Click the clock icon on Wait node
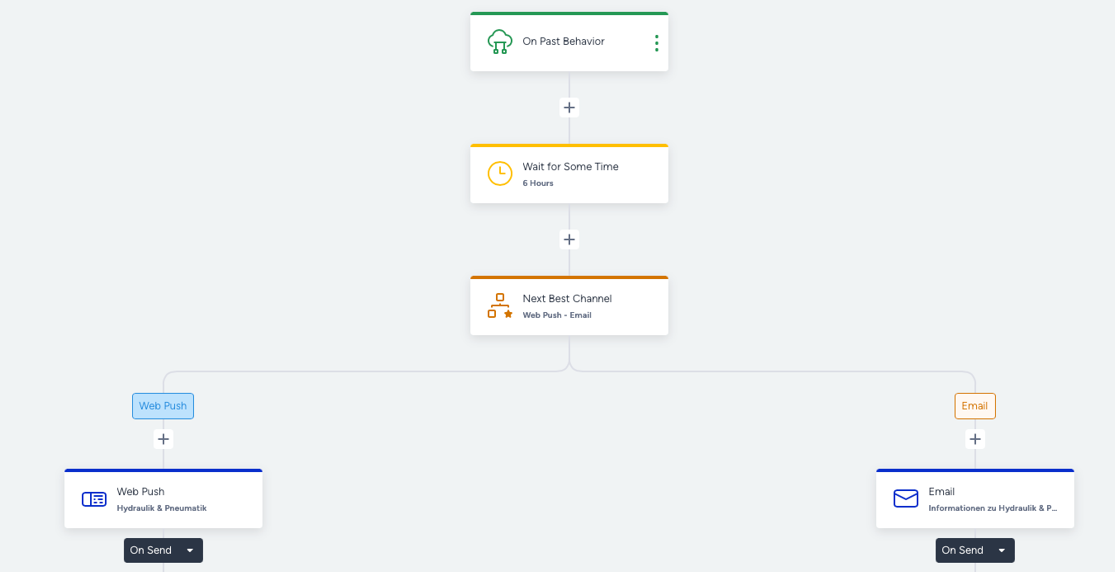The image size is (1115, 572). click(499, 174)
